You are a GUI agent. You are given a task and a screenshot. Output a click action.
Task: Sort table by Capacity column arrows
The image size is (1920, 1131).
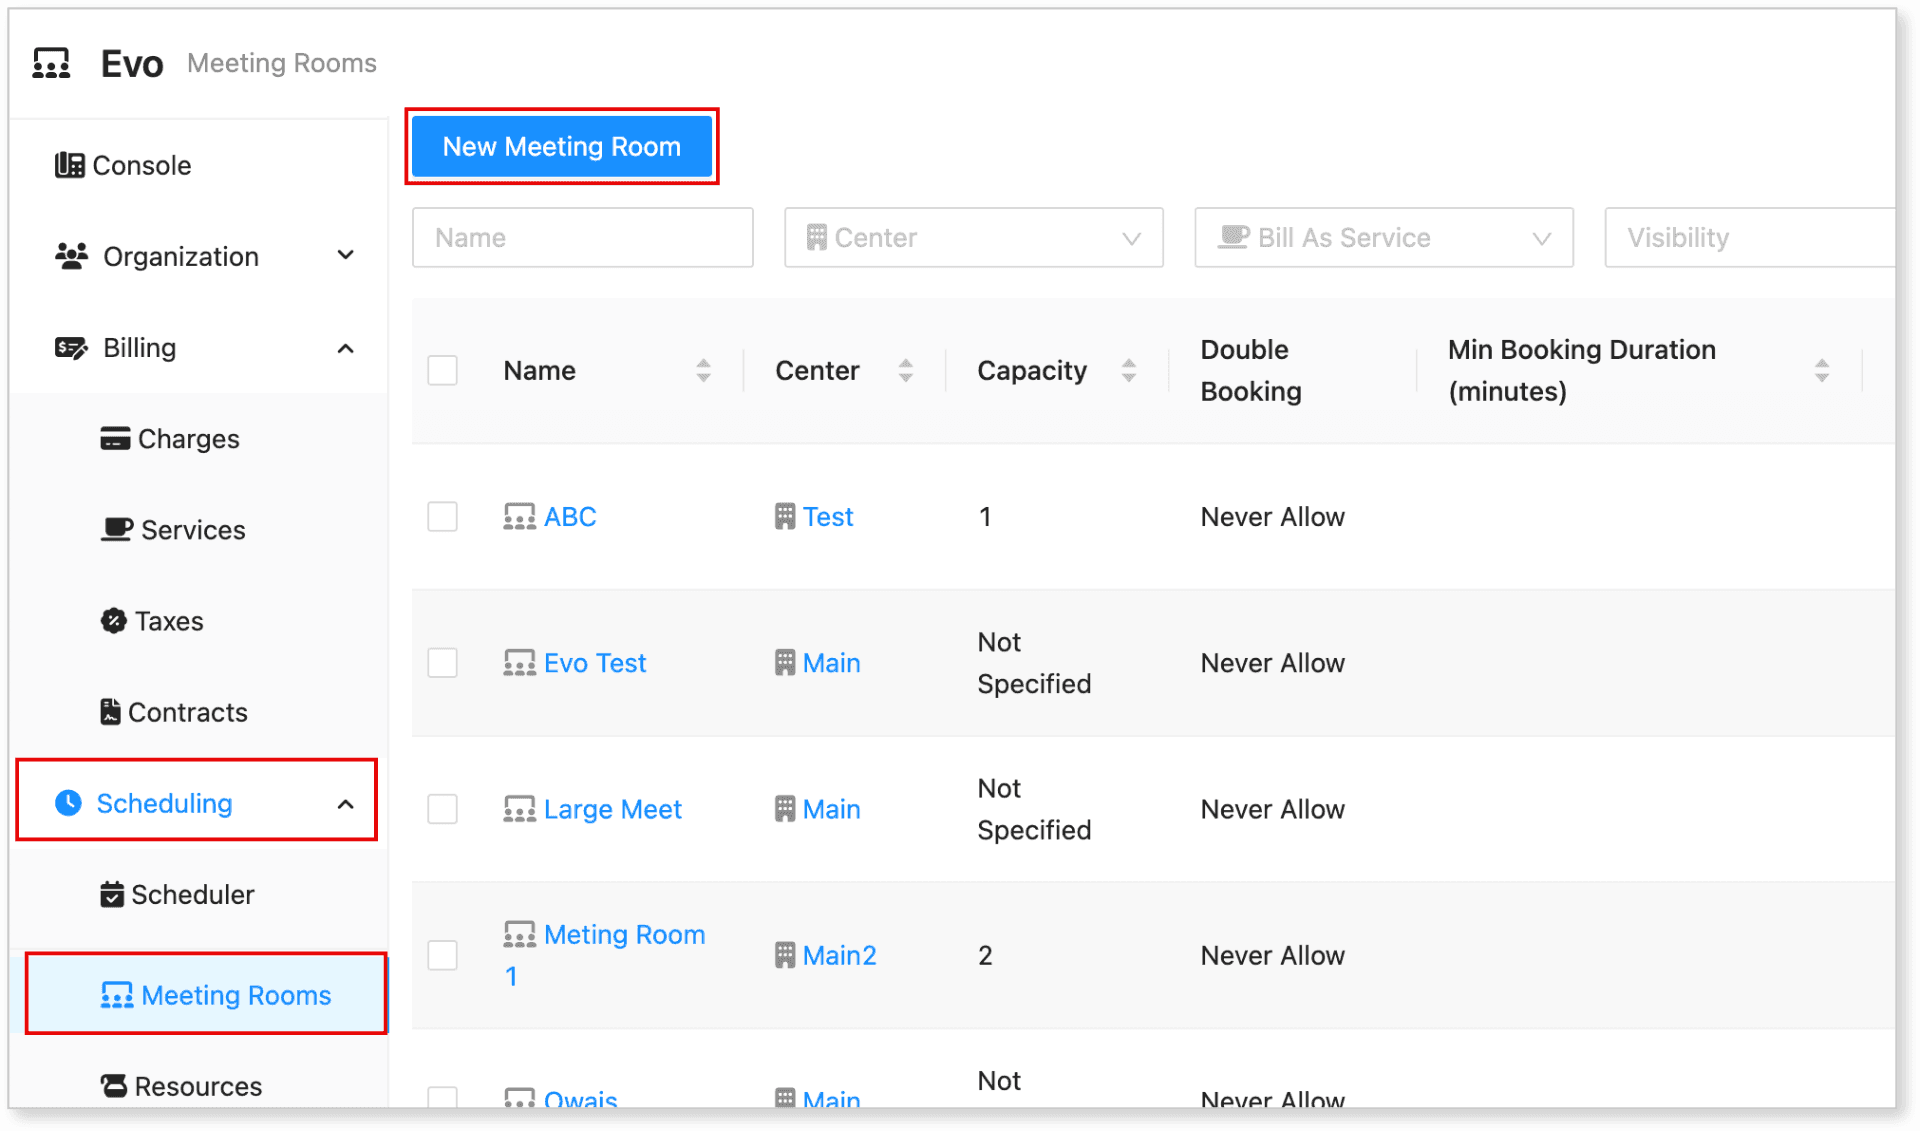[x=1129, y=371]
